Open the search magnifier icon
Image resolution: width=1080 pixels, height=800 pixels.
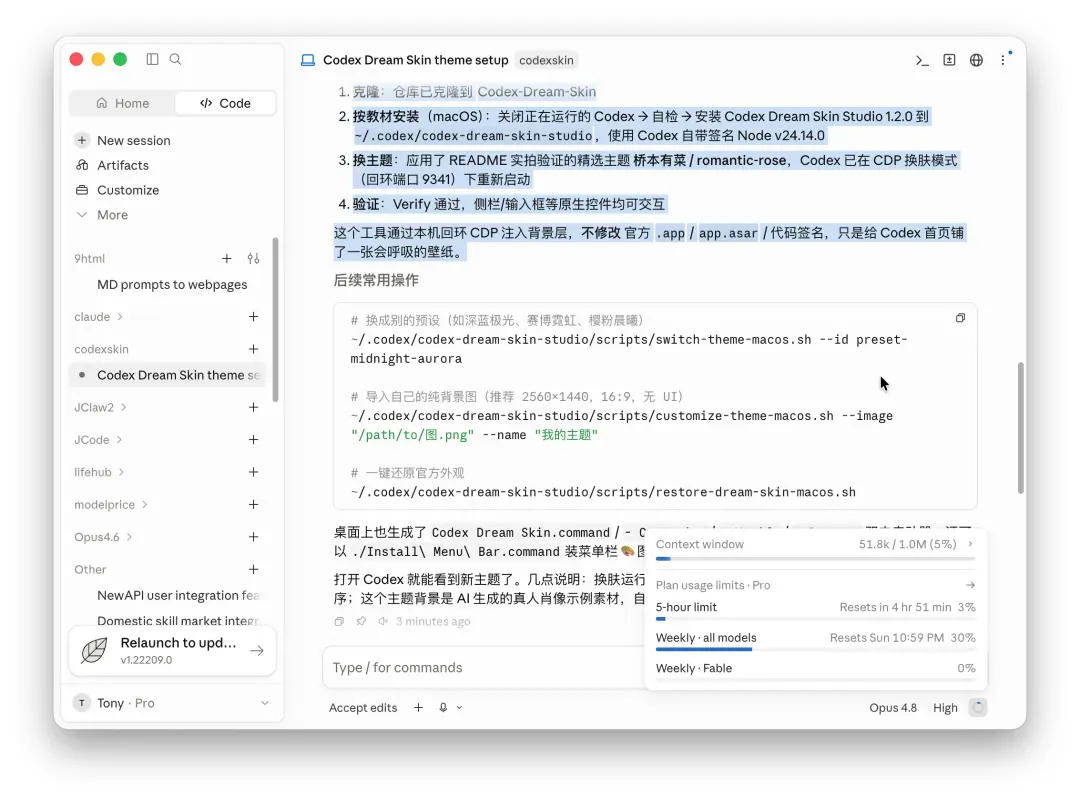click(176, 59)
